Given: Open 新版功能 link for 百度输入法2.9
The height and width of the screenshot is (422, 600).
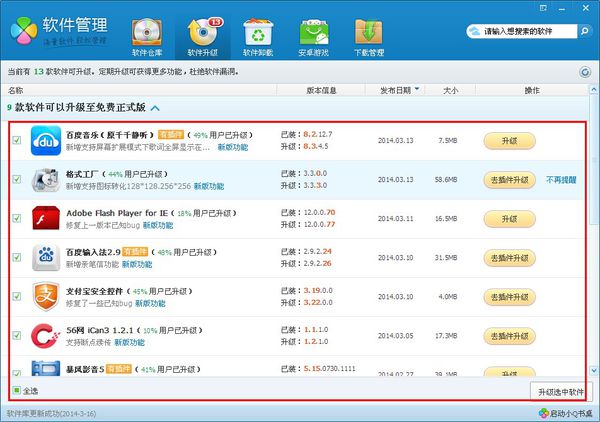Looking at the screenshot, I should 137,264.
